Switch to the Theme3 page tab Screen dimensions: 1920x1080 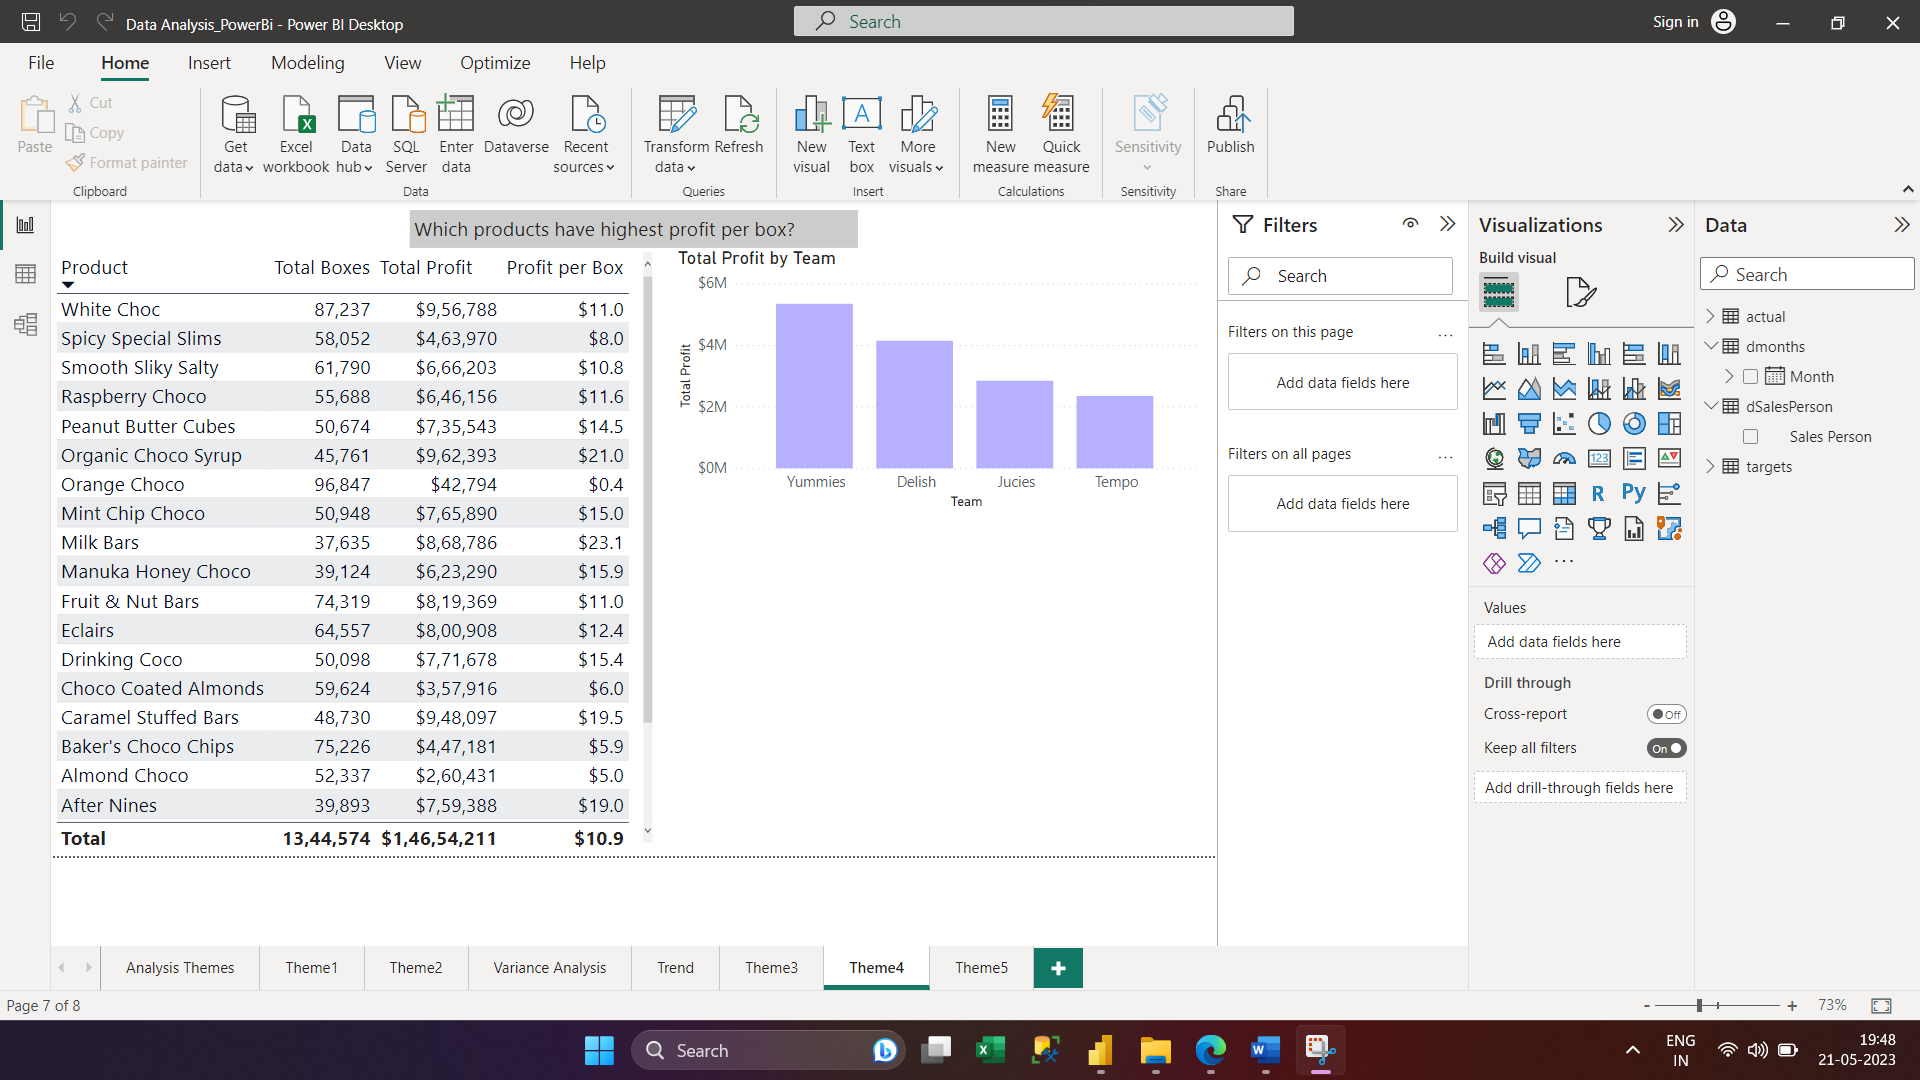tap(771, 967)
